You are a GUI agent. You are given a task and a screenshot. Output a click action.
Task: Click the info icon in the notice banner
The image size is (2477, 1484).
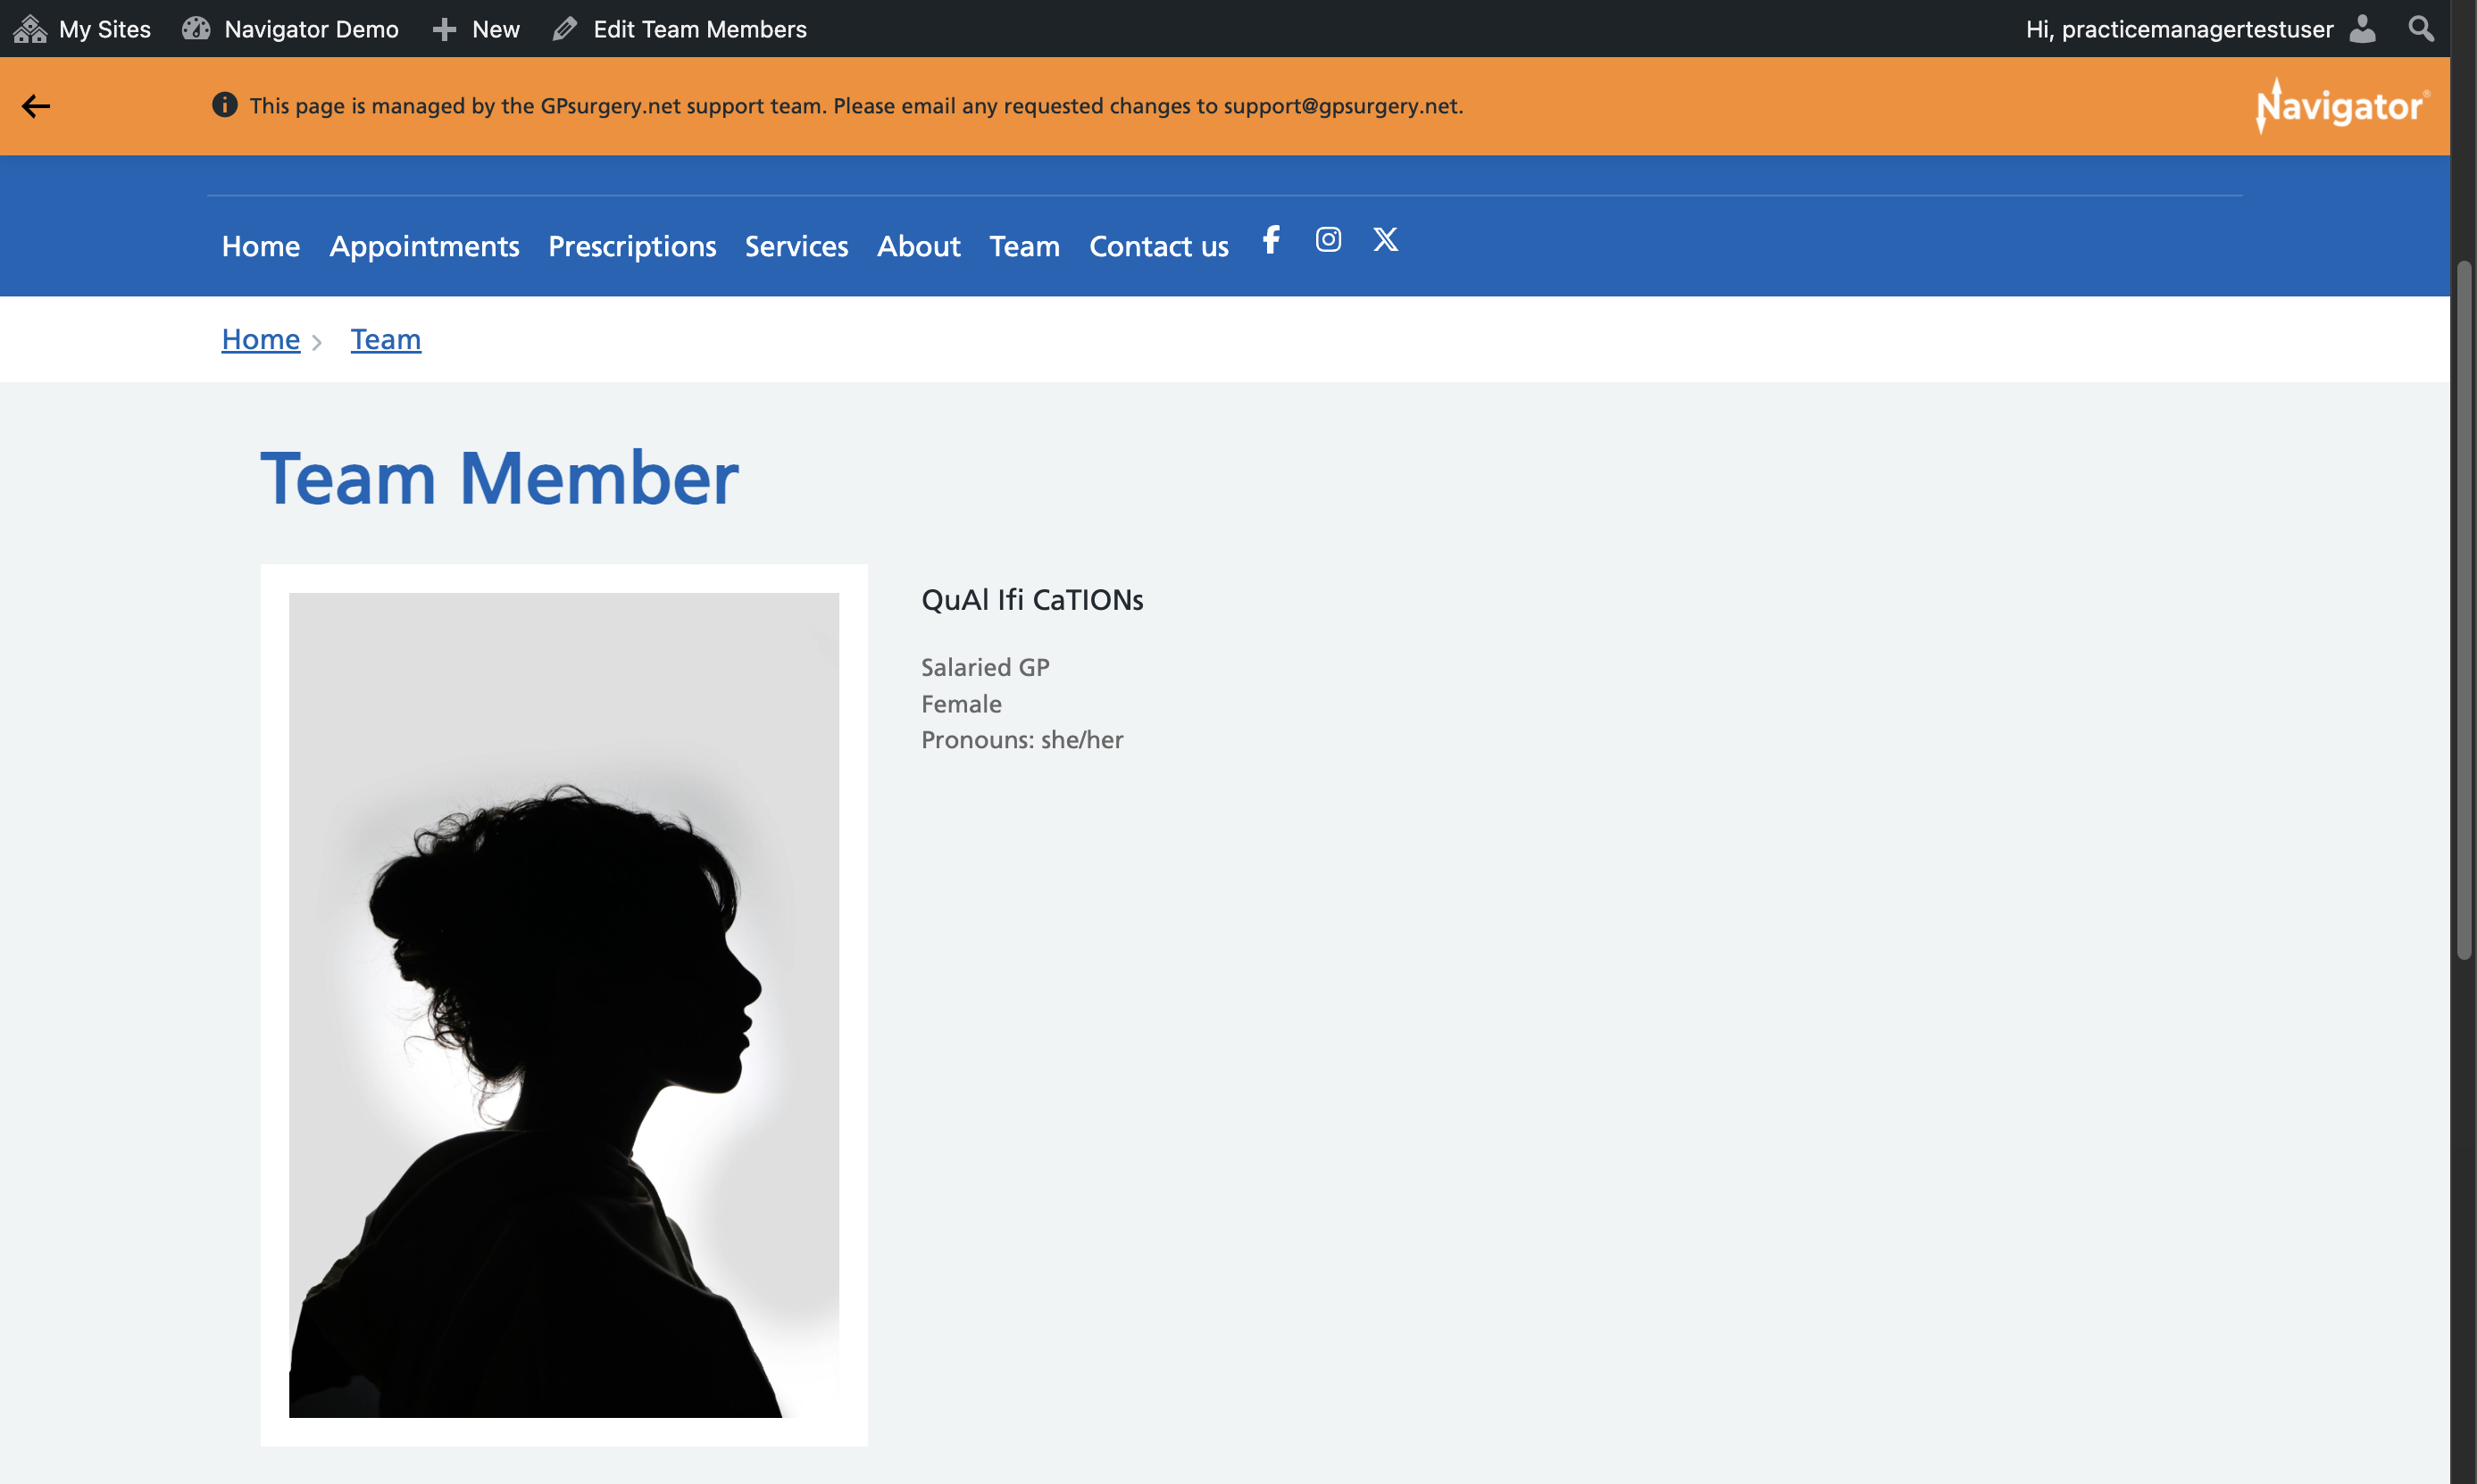point(224,105)
